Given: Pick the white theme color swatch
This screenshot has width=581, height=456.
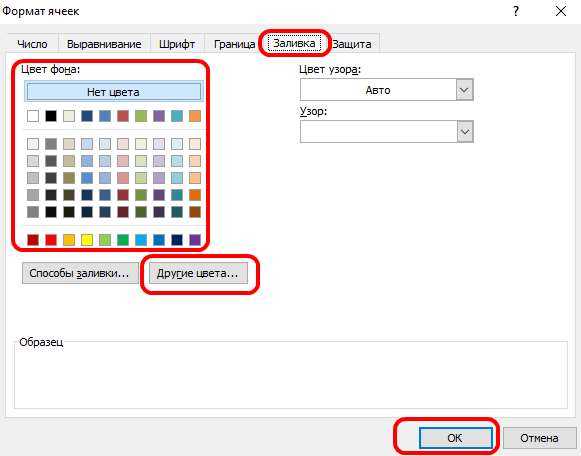Looking at the screenshot, I should coord(33,116).
